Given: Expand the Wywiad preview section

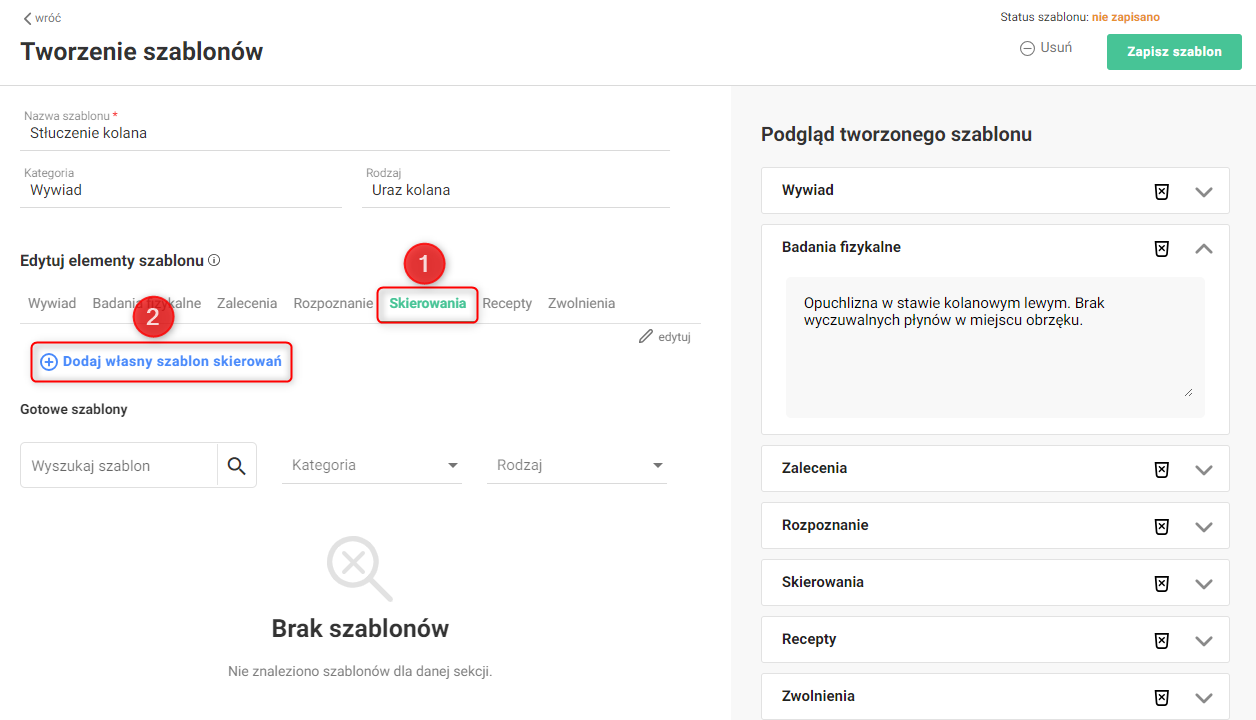Looking at the screenshot, I should (1204, 191).
